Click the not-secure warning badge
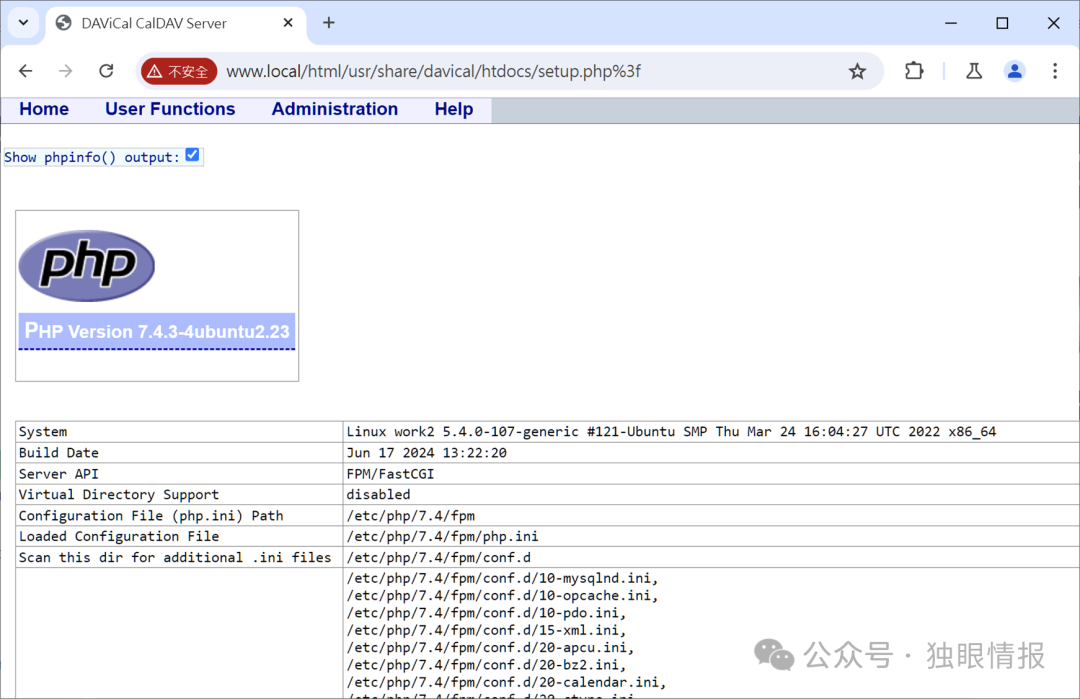This screenshot has width=1080, height=699. 179,71
